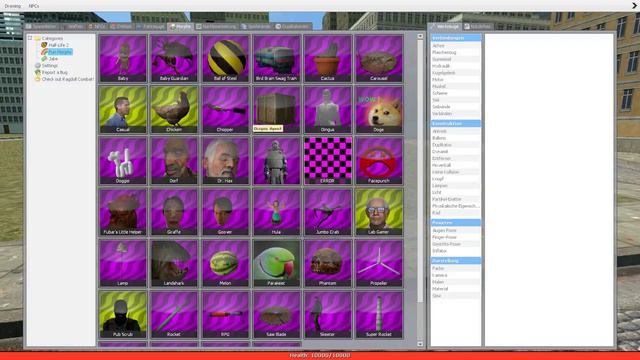Click the arrow at top-right corner

pos(635,6)
